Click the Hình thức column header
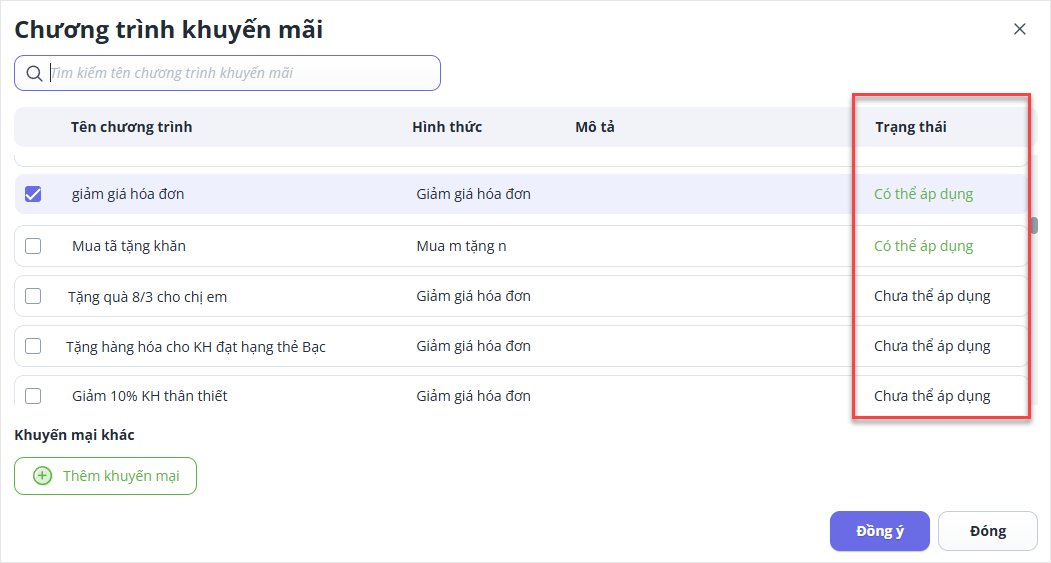The height and width of the screenshot is (563, 1051). [x=447, y=127]
